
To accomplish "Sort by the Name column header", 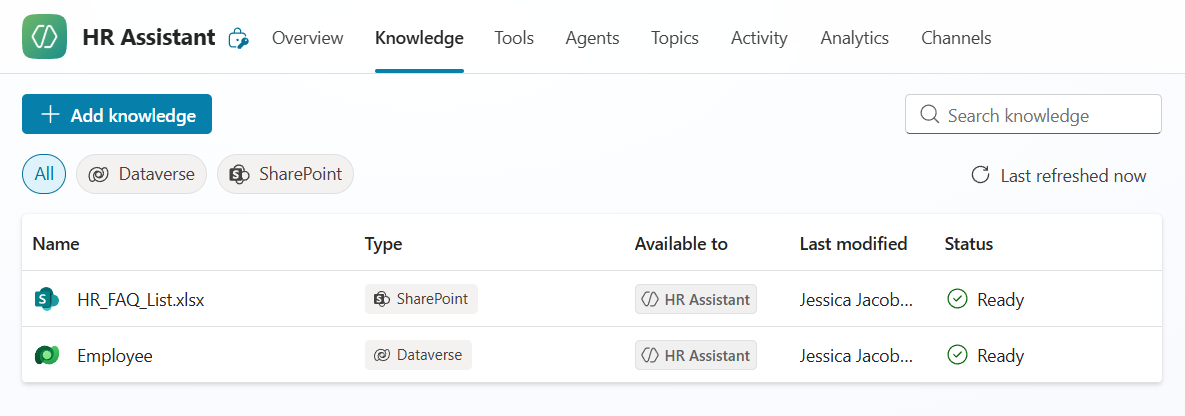I will tap(56, 244).
